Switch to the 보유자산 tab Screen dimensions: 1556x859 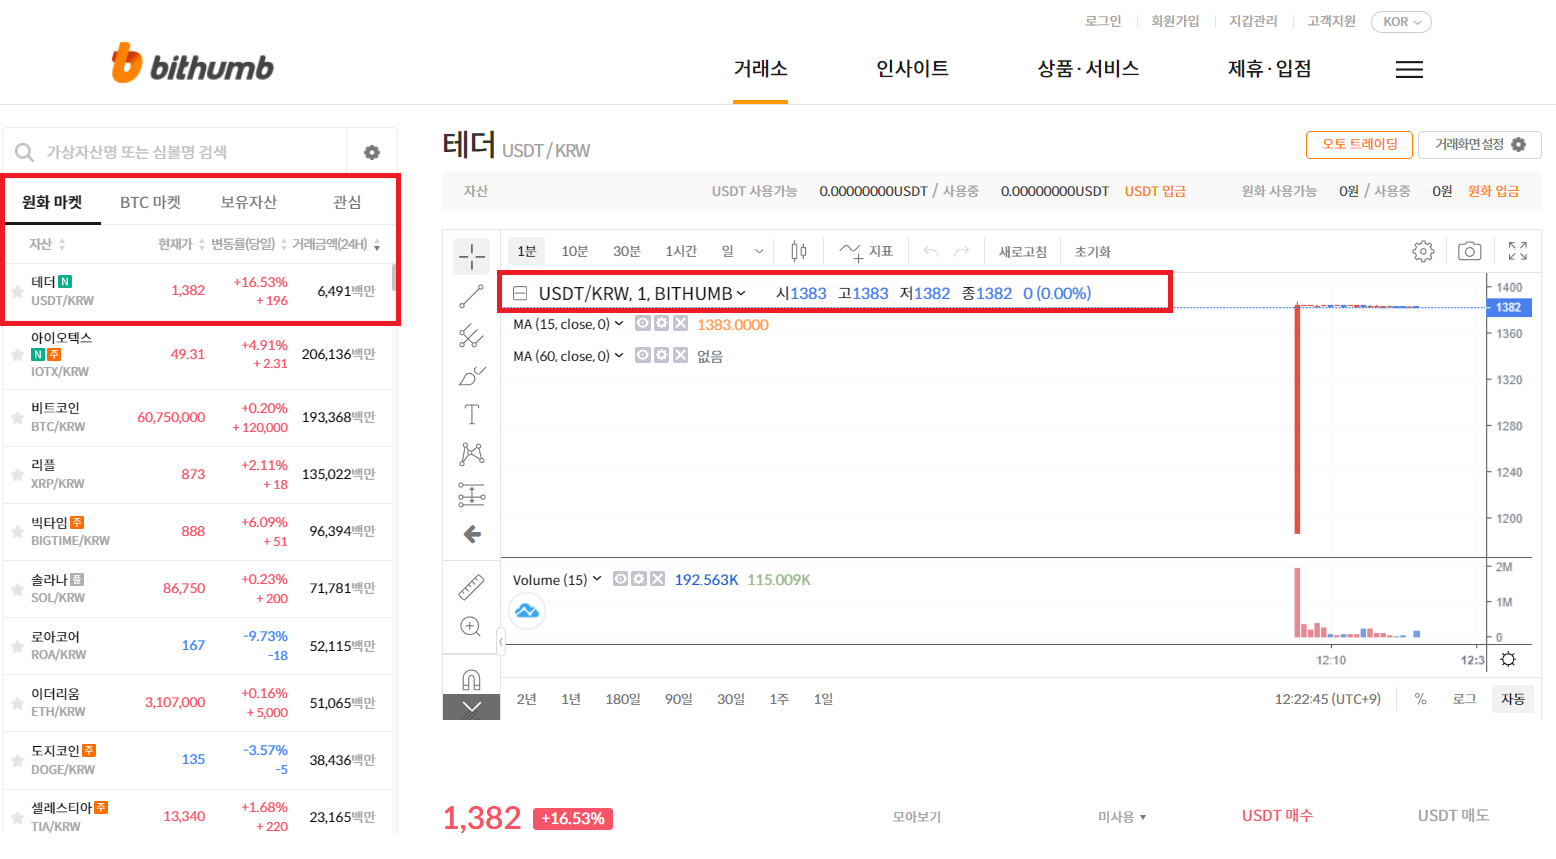pos(248,202)
